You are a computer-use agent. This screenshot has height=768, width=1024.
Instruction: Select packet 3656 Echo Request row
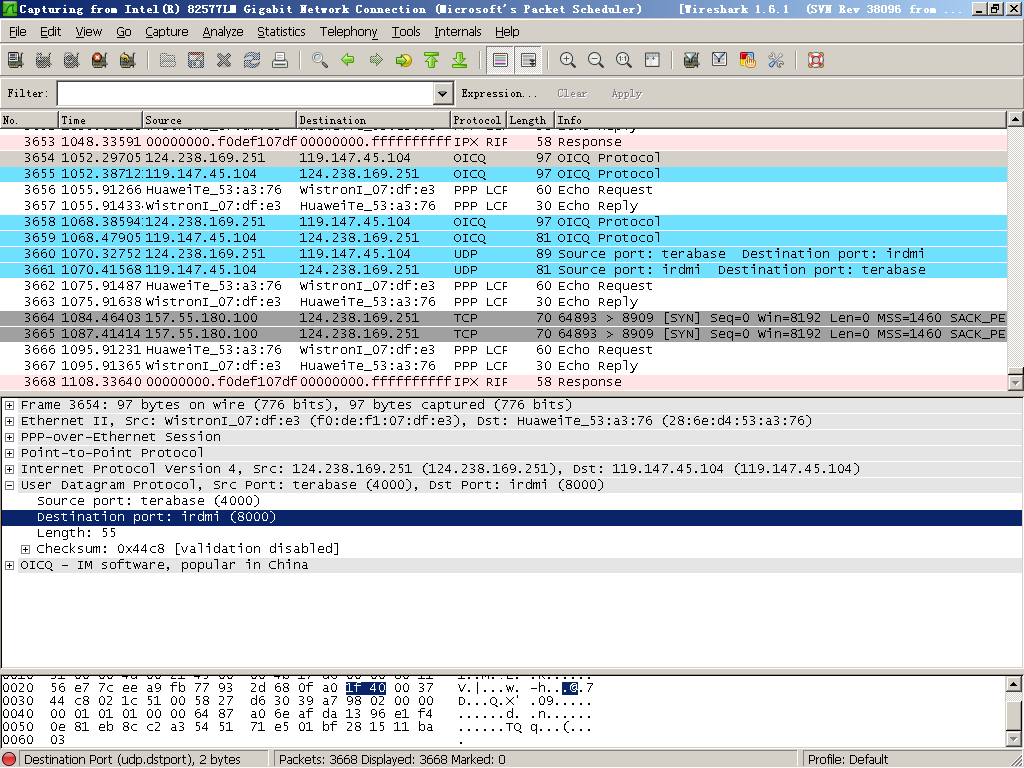[x=504, y=190]
